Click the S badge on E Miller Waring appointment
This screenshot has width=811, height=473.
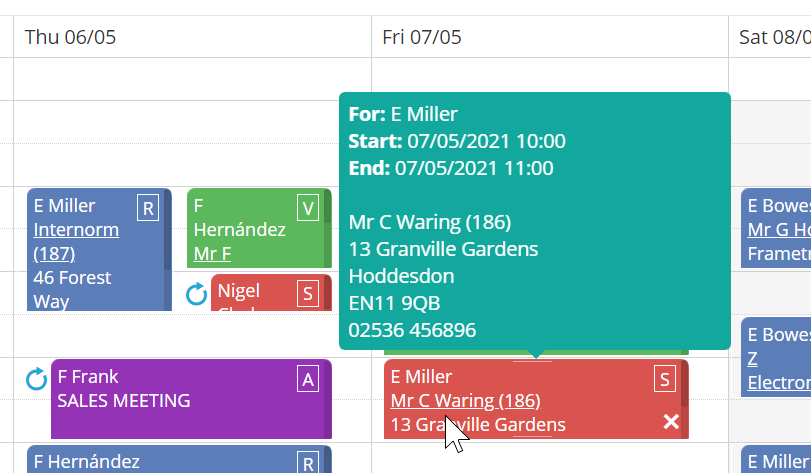665,379
